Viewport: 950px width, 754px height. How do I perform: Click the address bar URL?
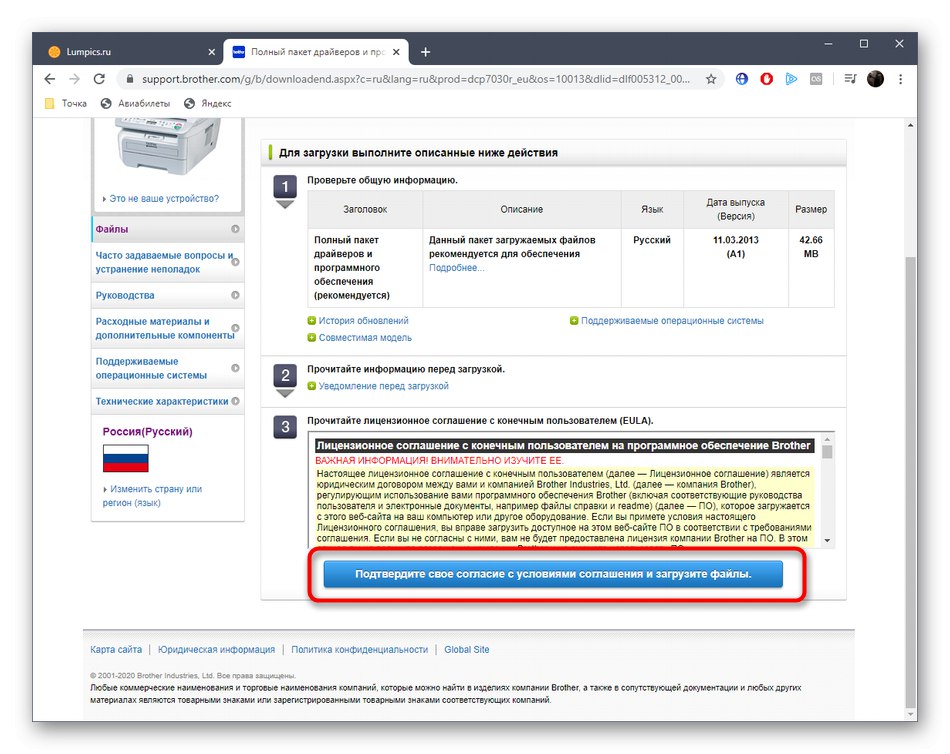(416, 79)
